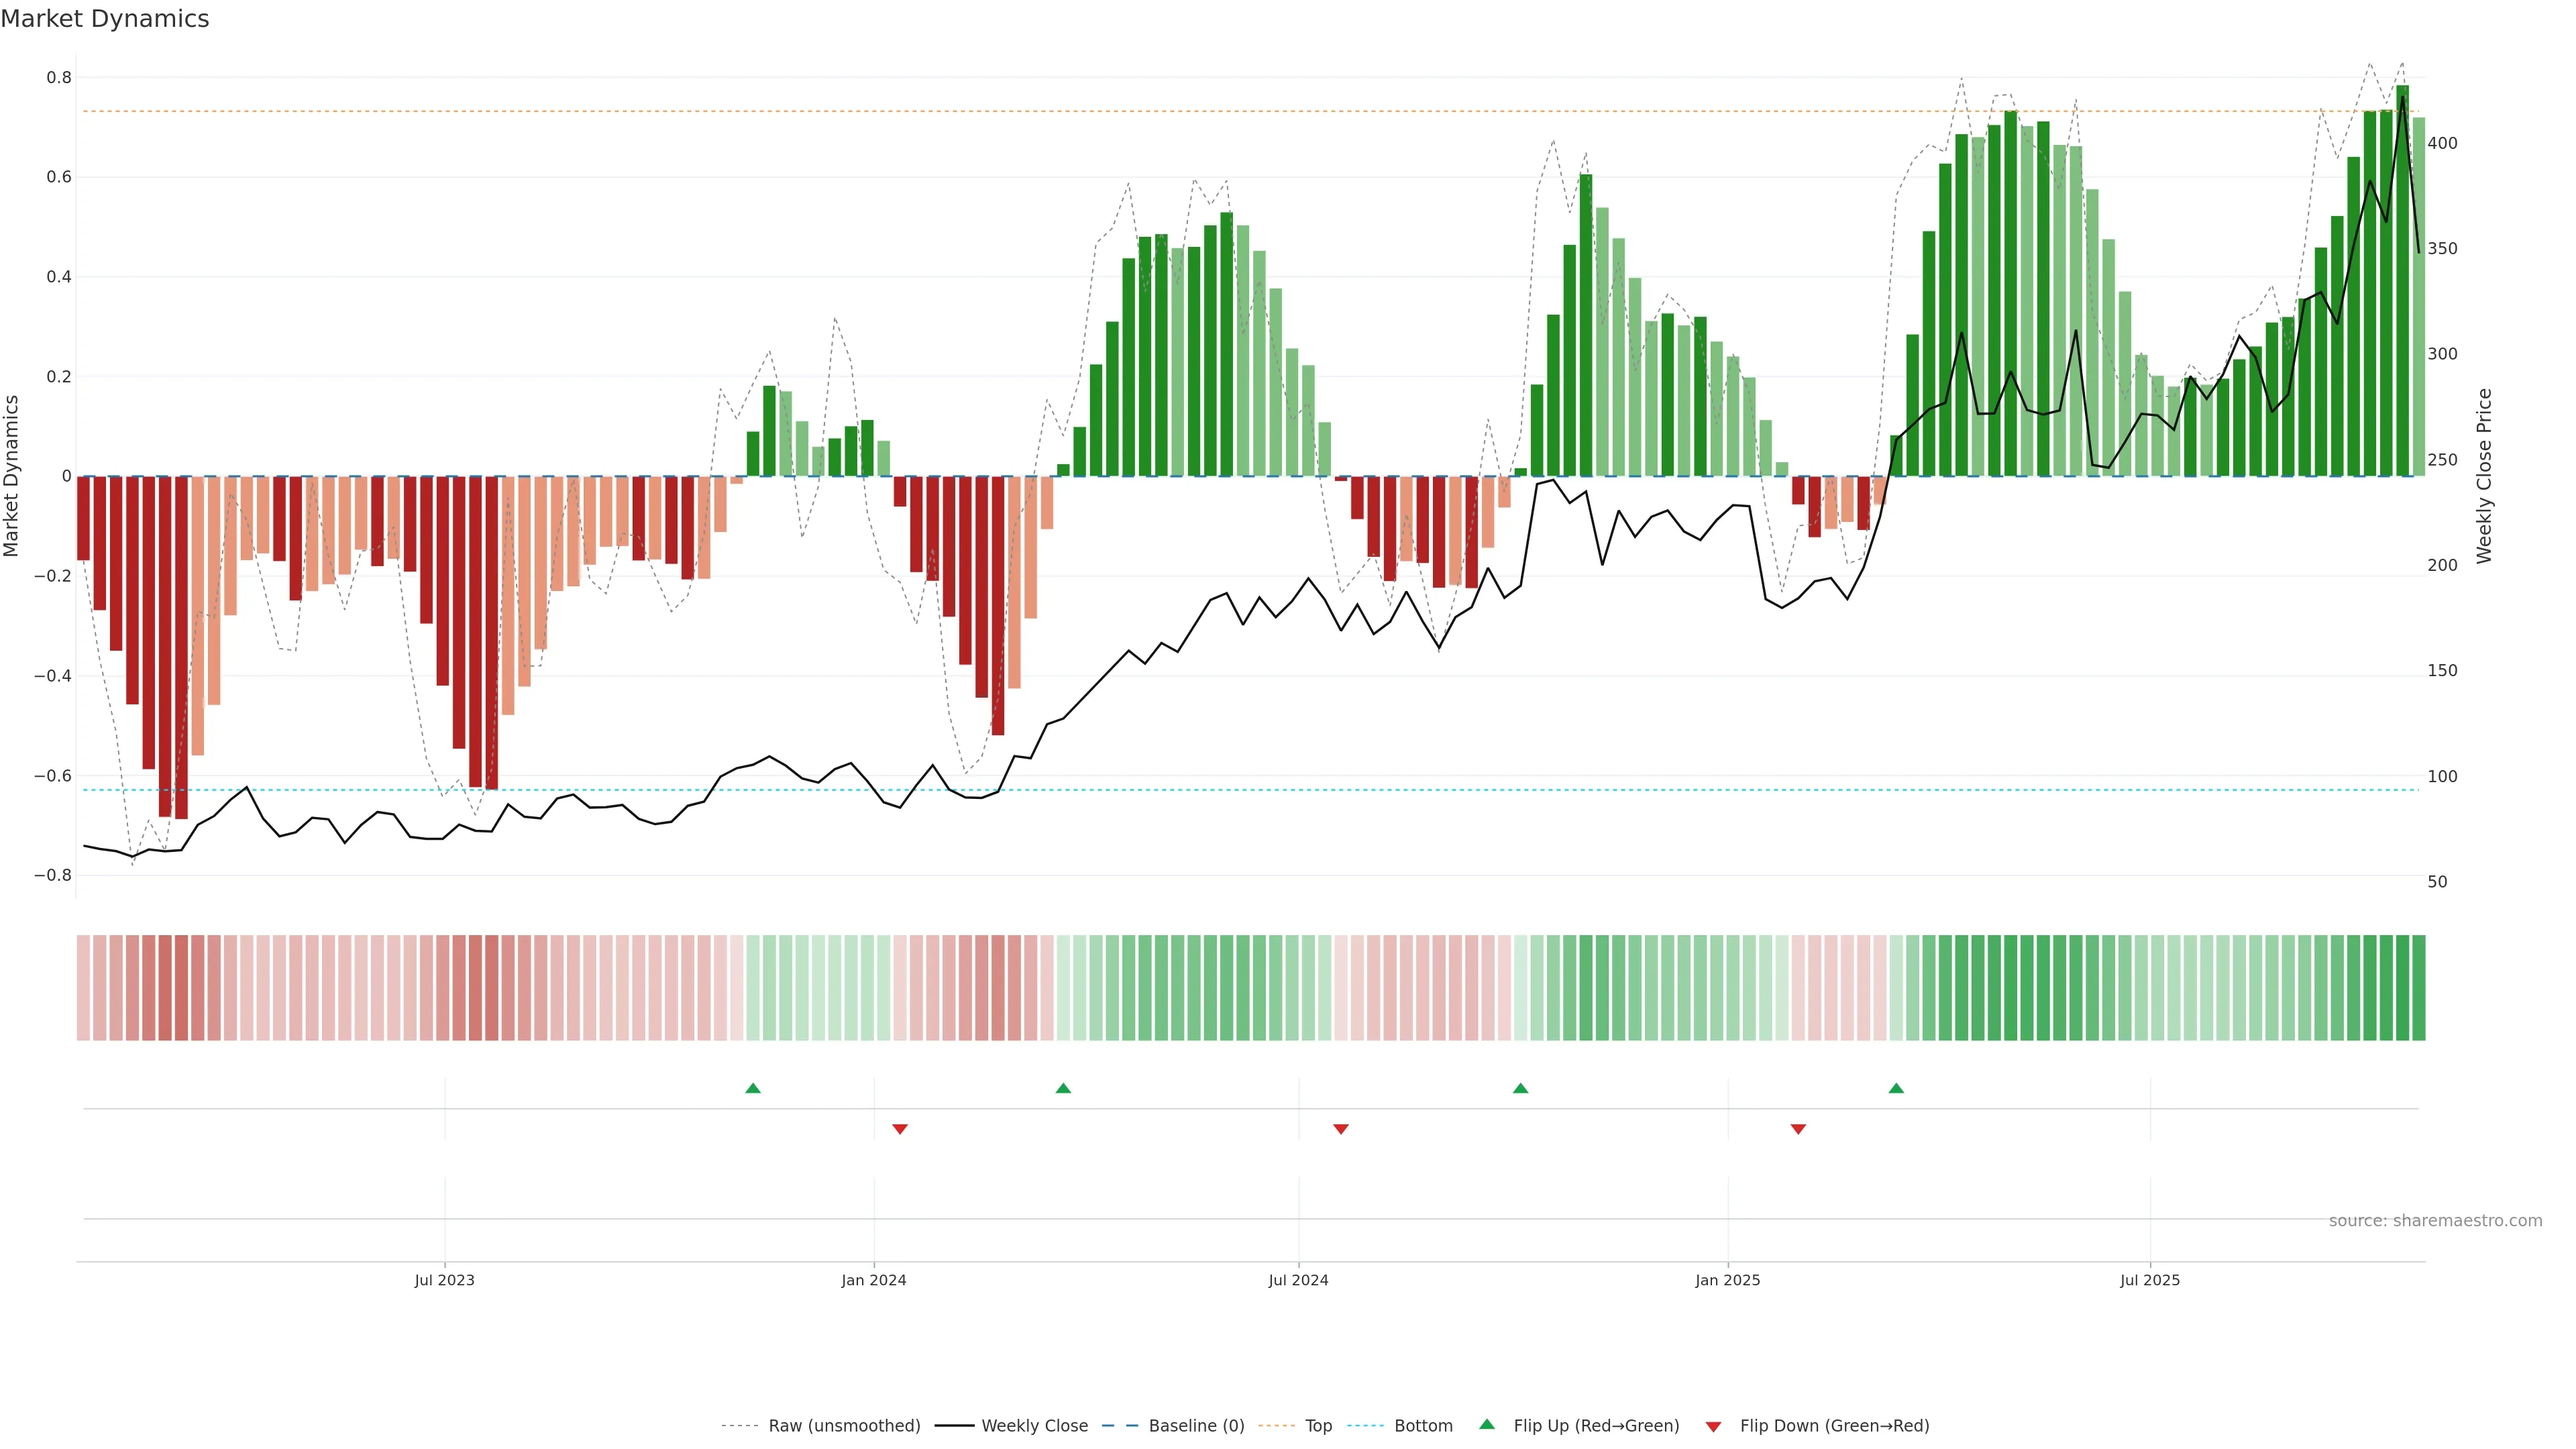Click the source: sharemaestro.com text
The width and height of the screenshot is (2576, 1449).
point(2435,1221)
